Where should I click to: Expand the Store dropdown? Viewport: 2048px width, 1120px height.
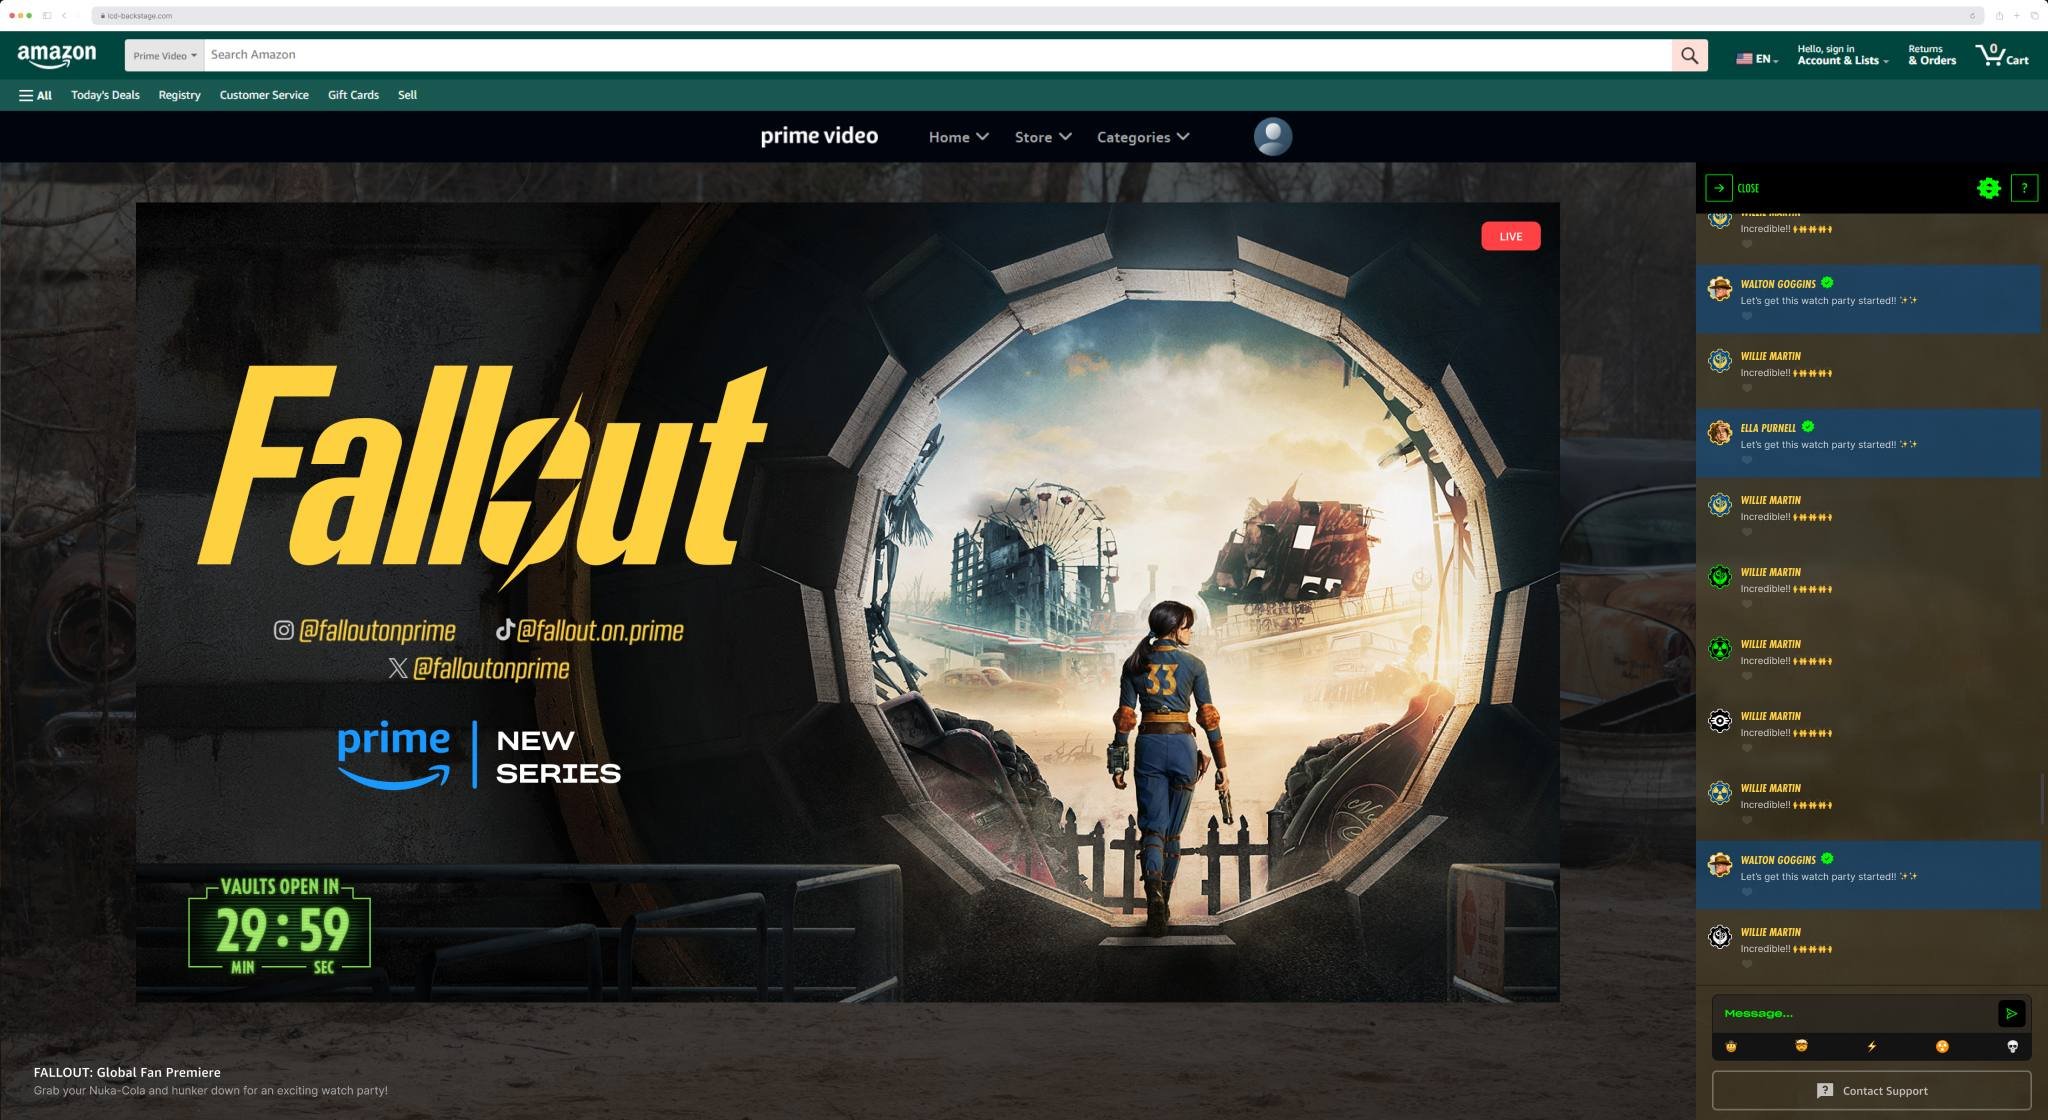click(x=1043, y=137)
